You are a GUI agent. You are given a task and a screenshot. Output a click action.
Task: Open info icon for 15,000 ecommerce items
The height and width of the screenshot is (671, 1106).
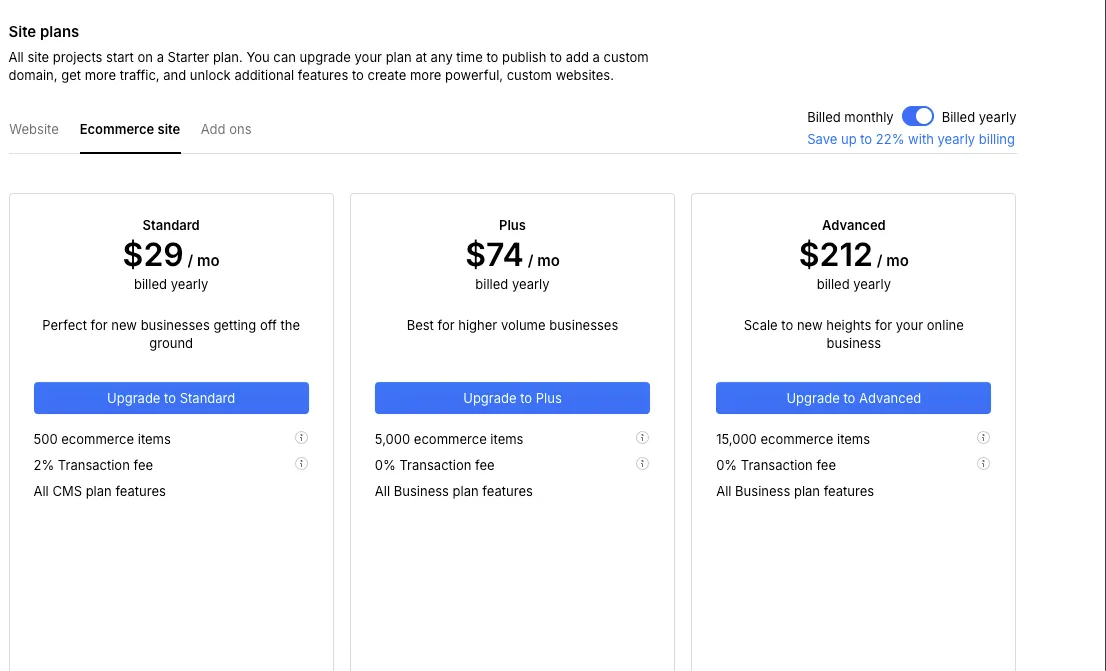[983, 438]
